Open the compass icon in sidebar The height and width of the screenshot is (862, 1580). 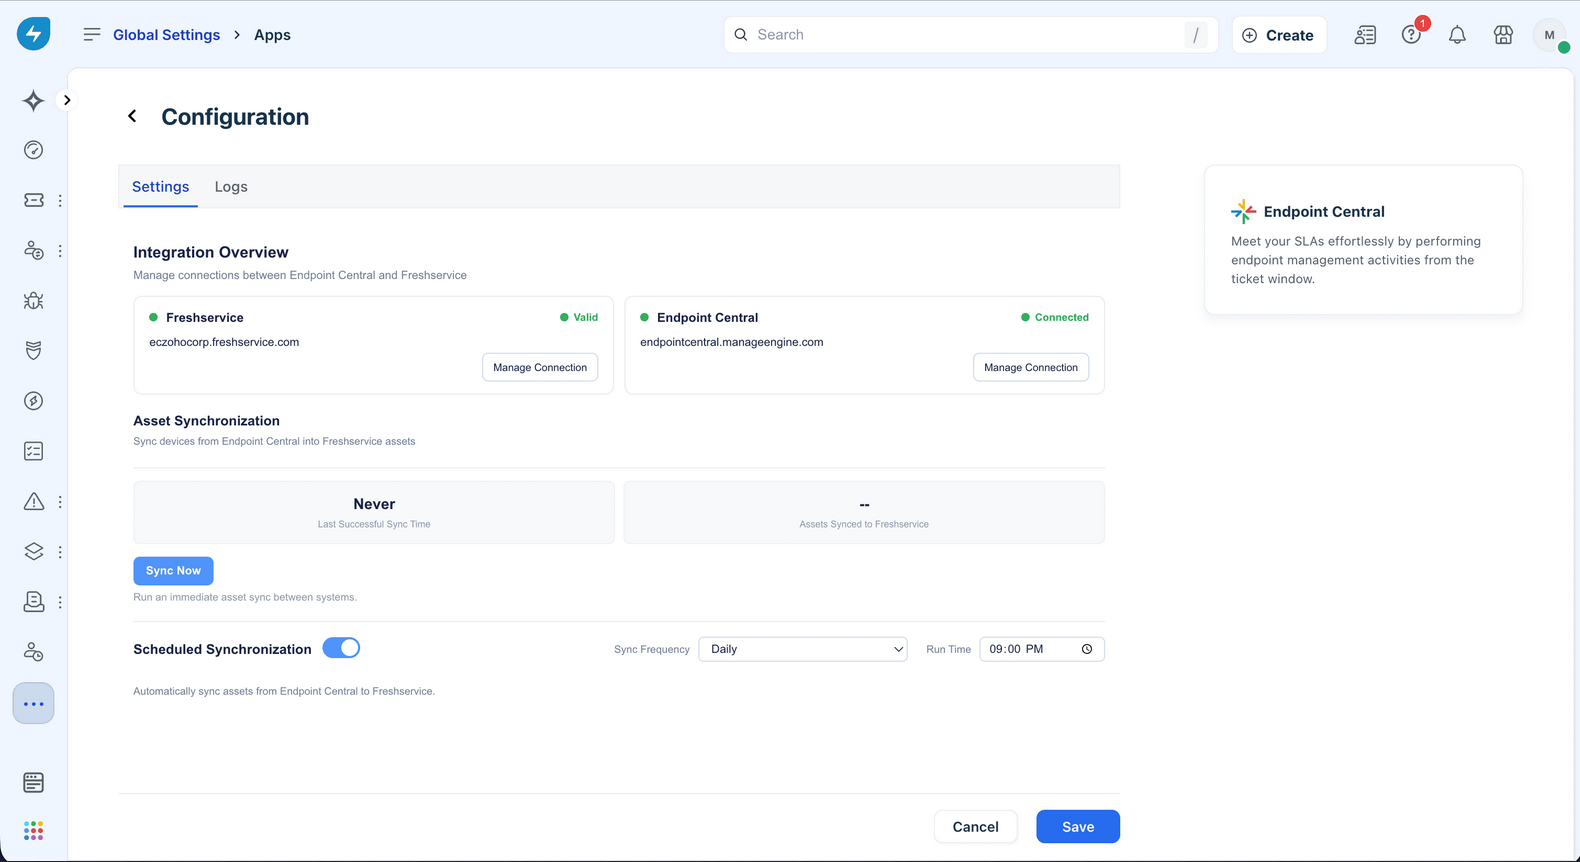33,401
